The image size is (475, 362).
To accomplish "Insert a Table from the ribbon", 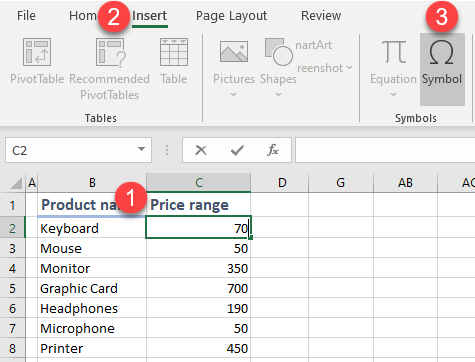I will (x=174, y=61).
